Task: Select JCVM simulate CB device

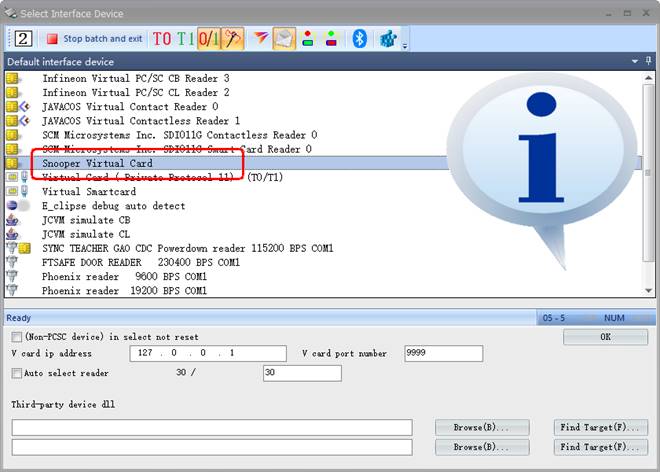Action: click(86, 220)
